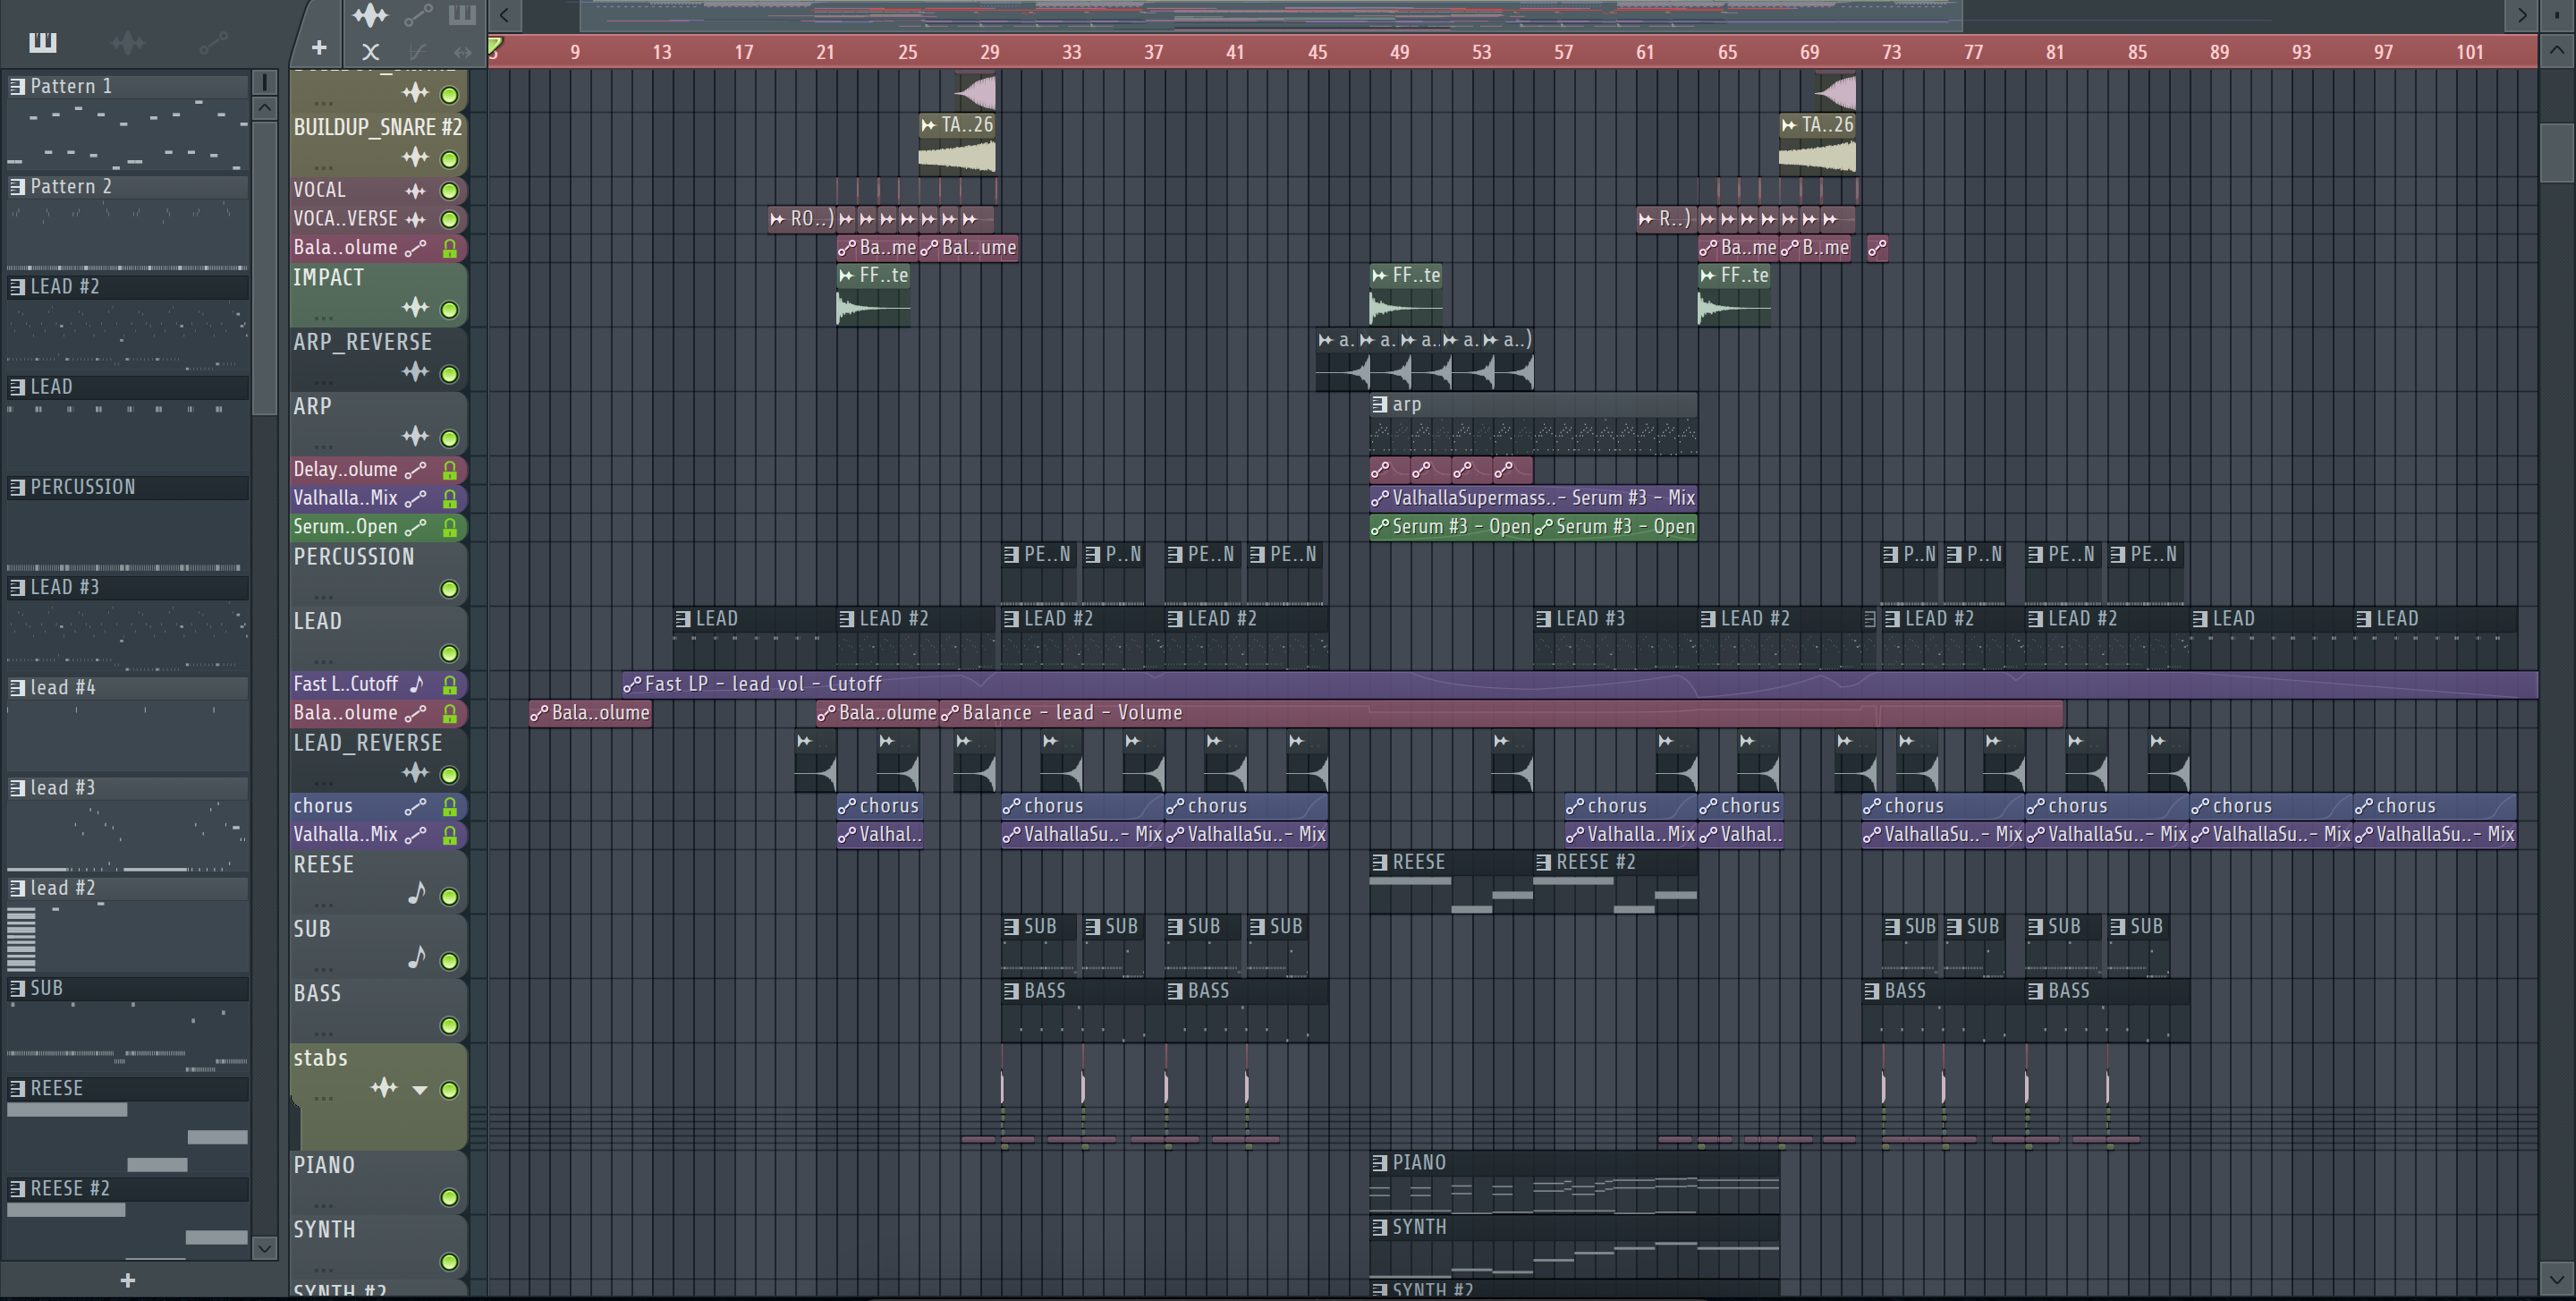2576x1301 pixels.
Task: Select PERCUSSION pattern in the picker
Action: (x=128, y=486)
